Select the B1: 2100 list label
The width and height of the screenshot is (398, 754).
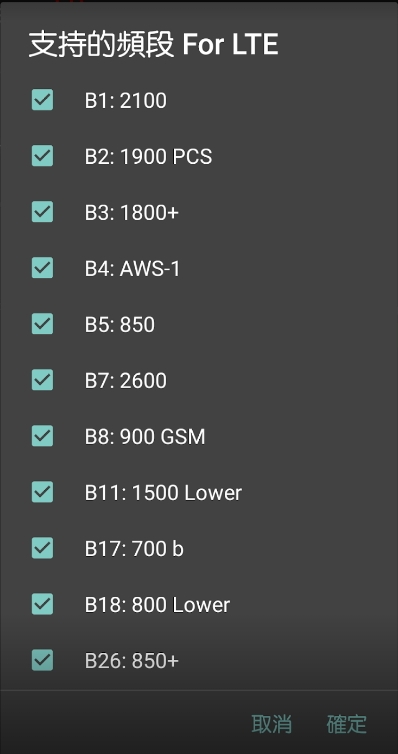(x=126, y=101)
